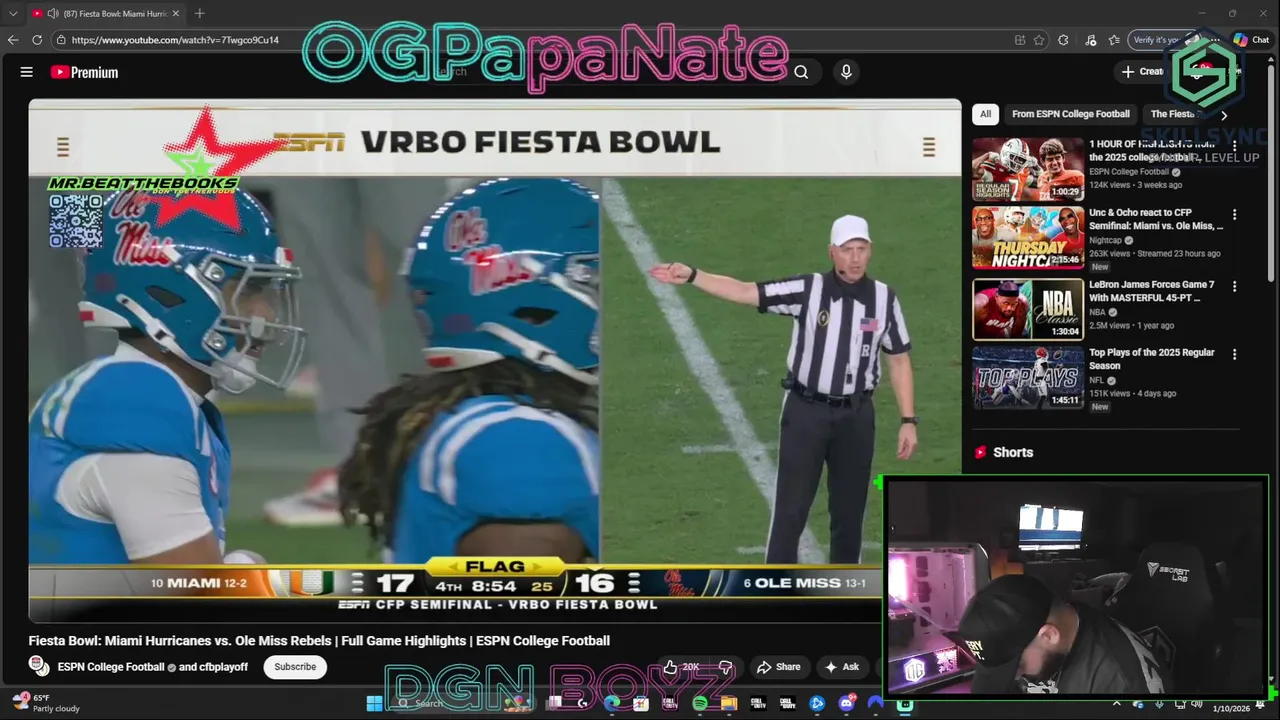
Task: Click "Unc & Ocho react to CFP" title
Action: click(1155, 219)
